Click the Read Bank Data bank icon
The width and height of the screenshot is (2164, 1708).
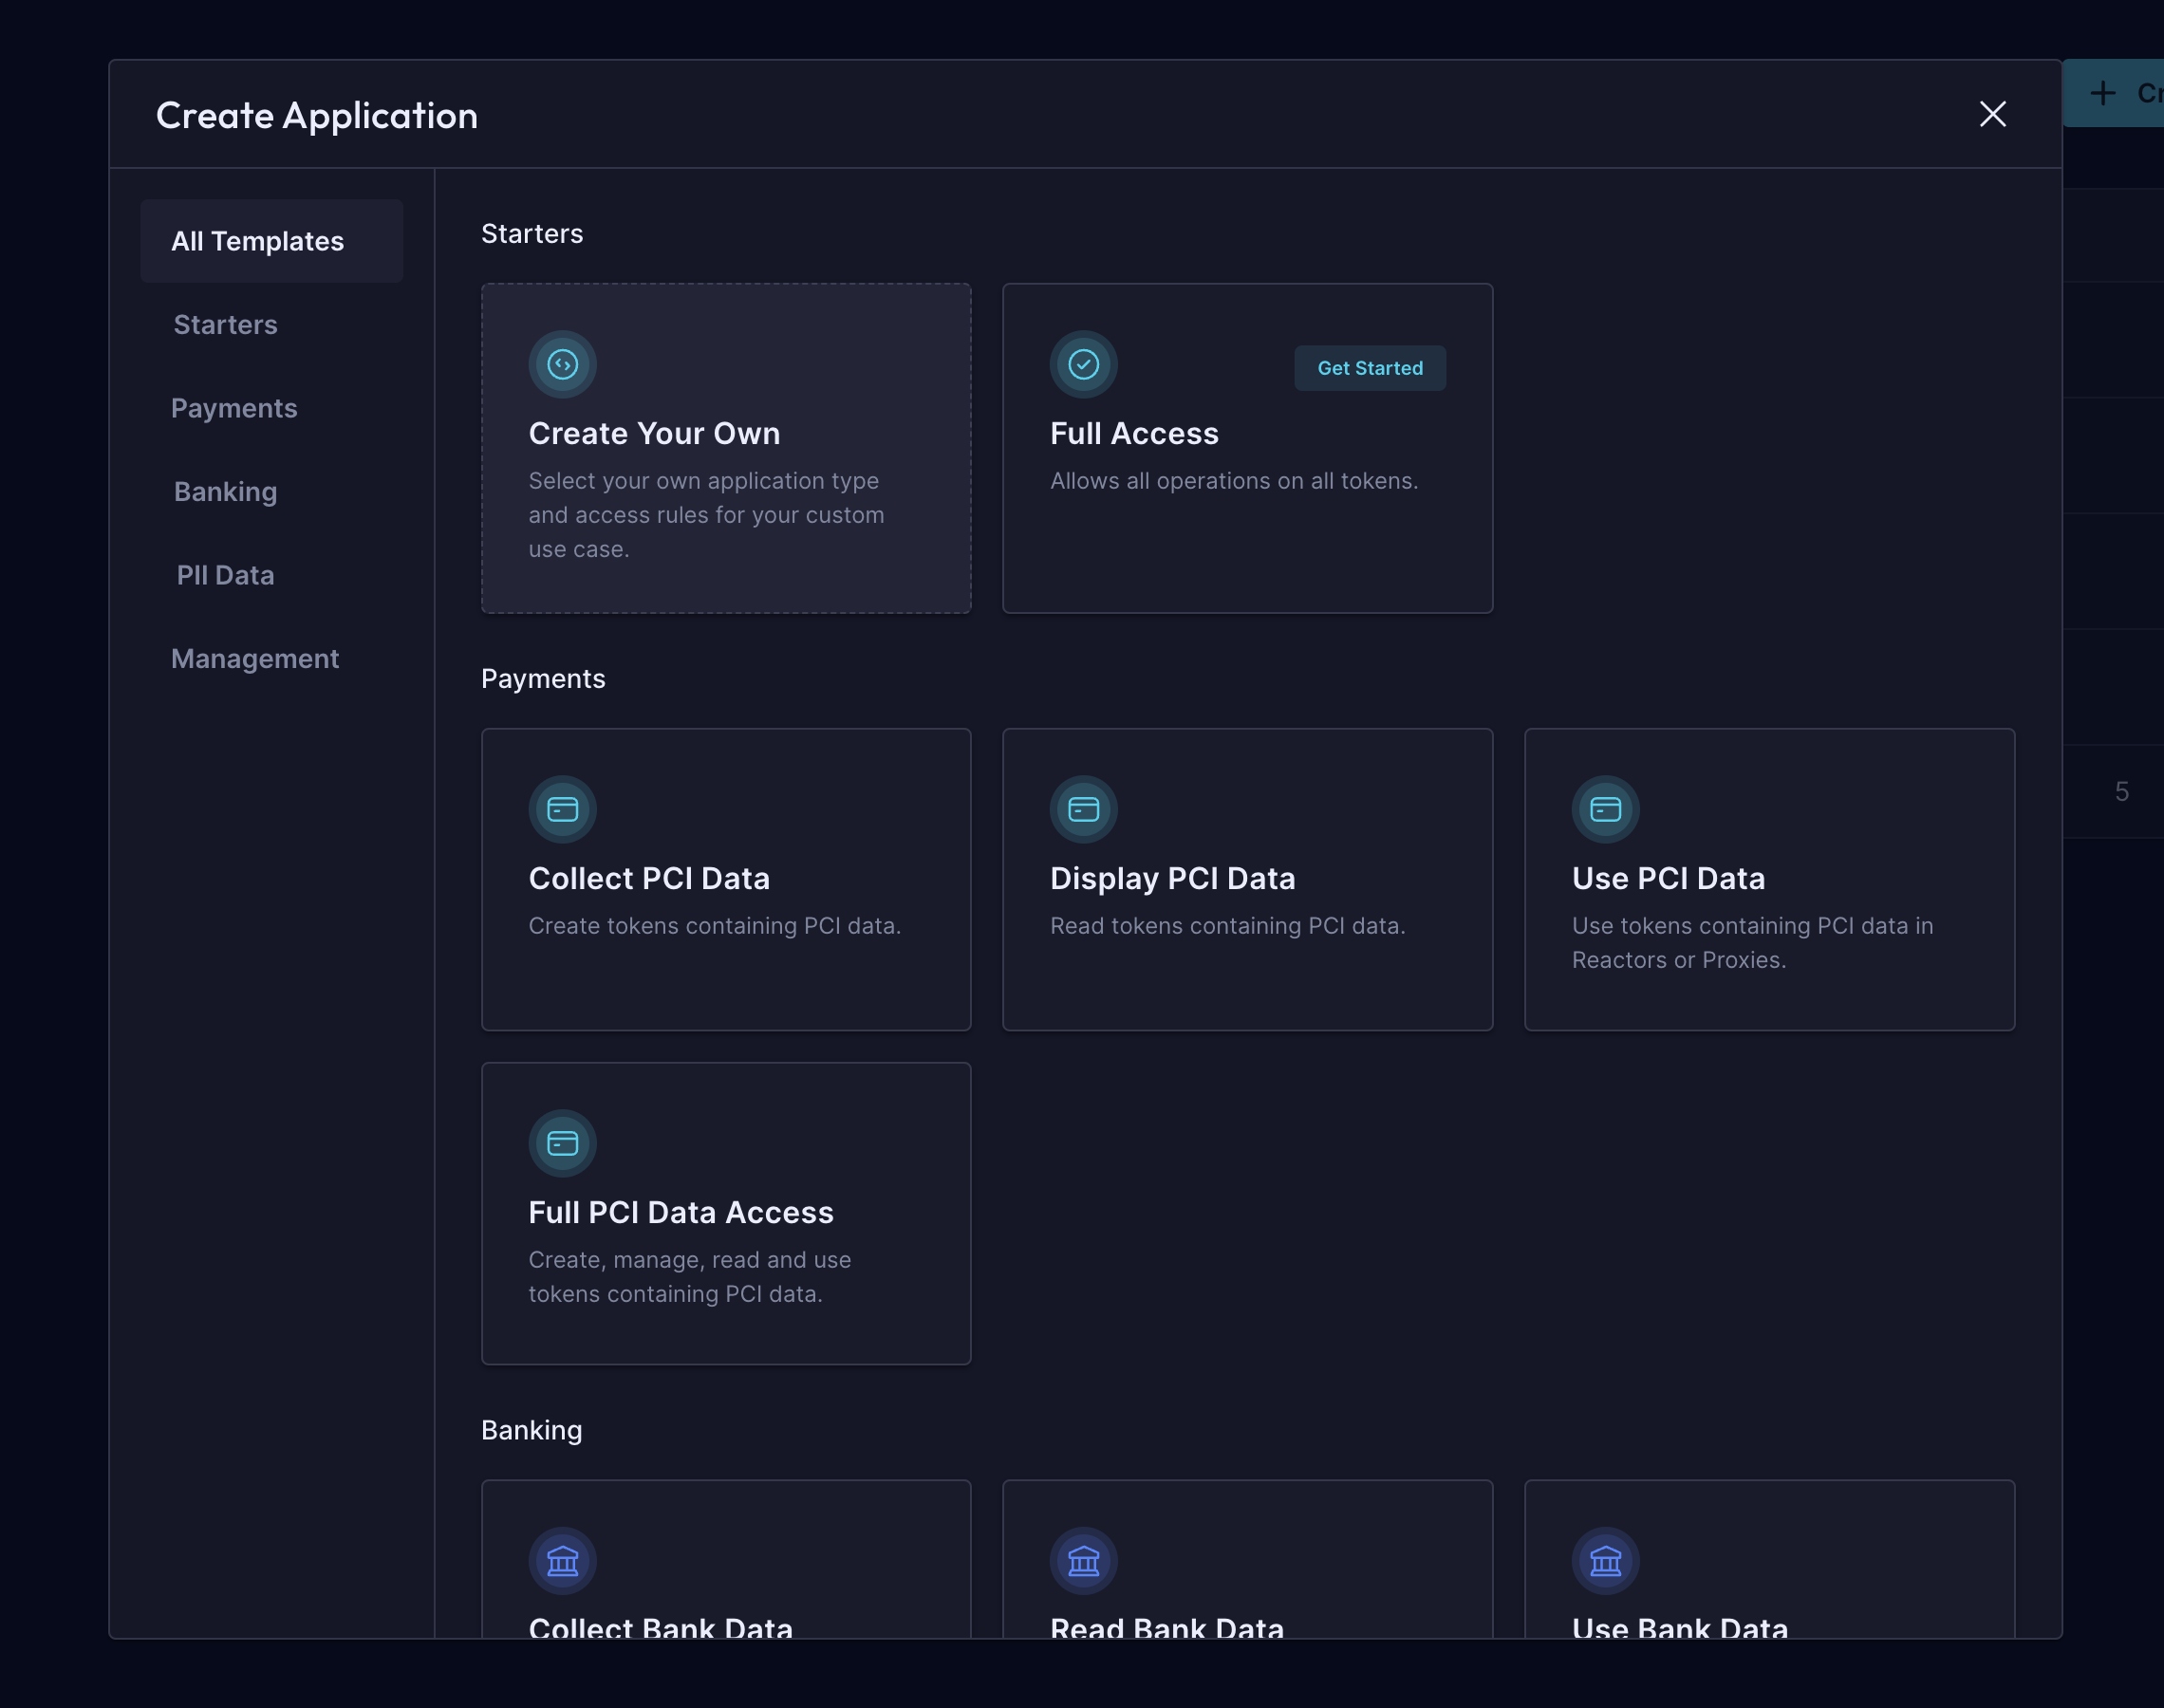coord(1083,1561)
